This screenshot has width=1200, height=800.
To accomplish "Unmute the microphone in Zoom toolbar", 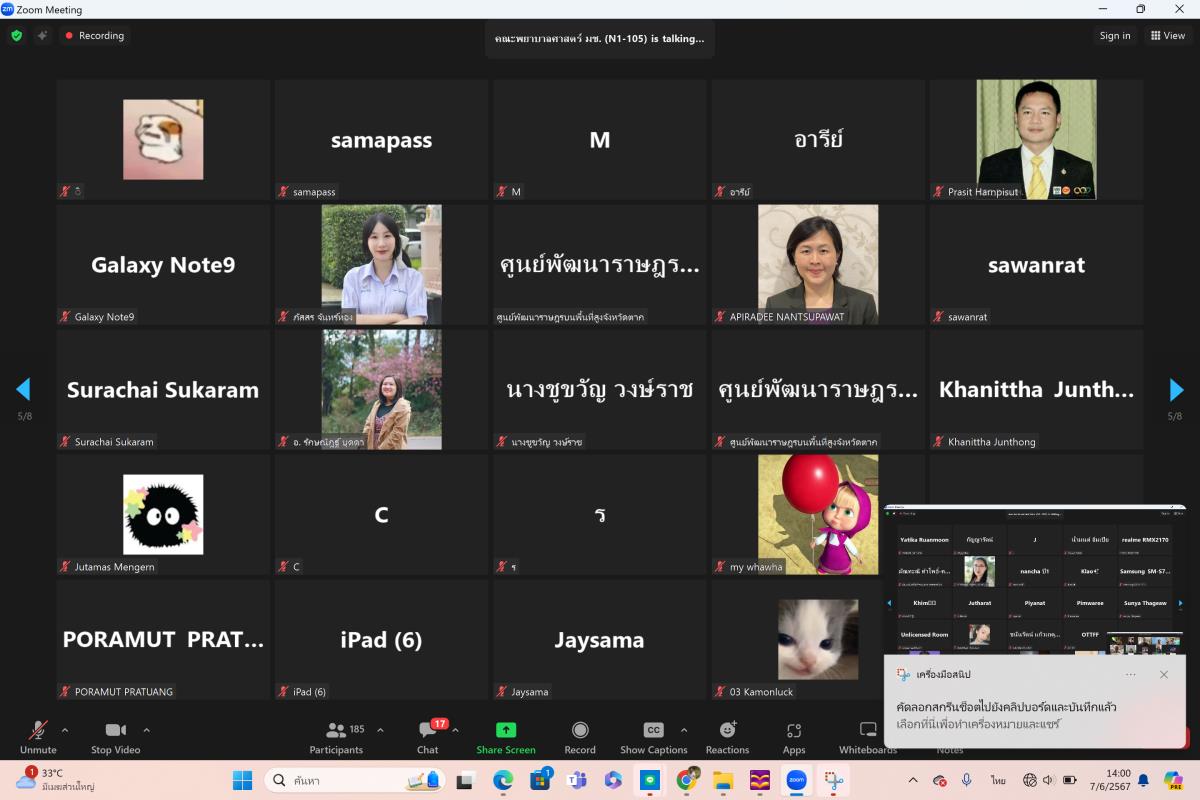I will point(38,736).
